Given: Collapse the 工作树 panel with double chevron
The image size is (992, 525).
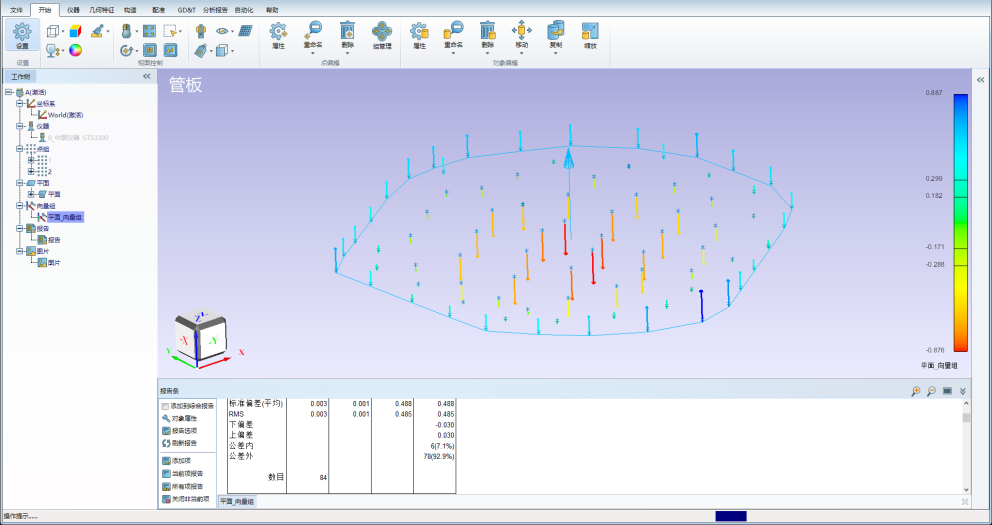Looking at the screenshot, I should 146,76.
